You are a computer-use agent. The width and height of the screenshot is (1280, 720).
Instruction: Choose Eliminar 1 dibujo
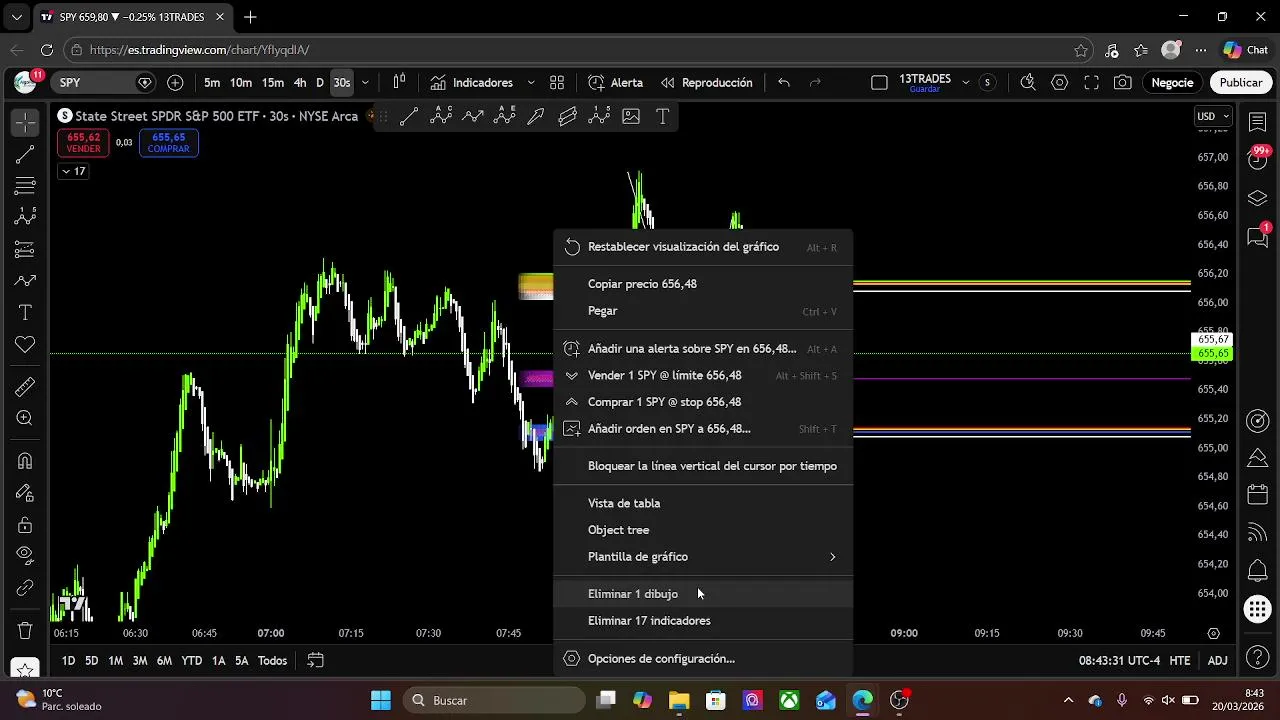click(703, 594)
